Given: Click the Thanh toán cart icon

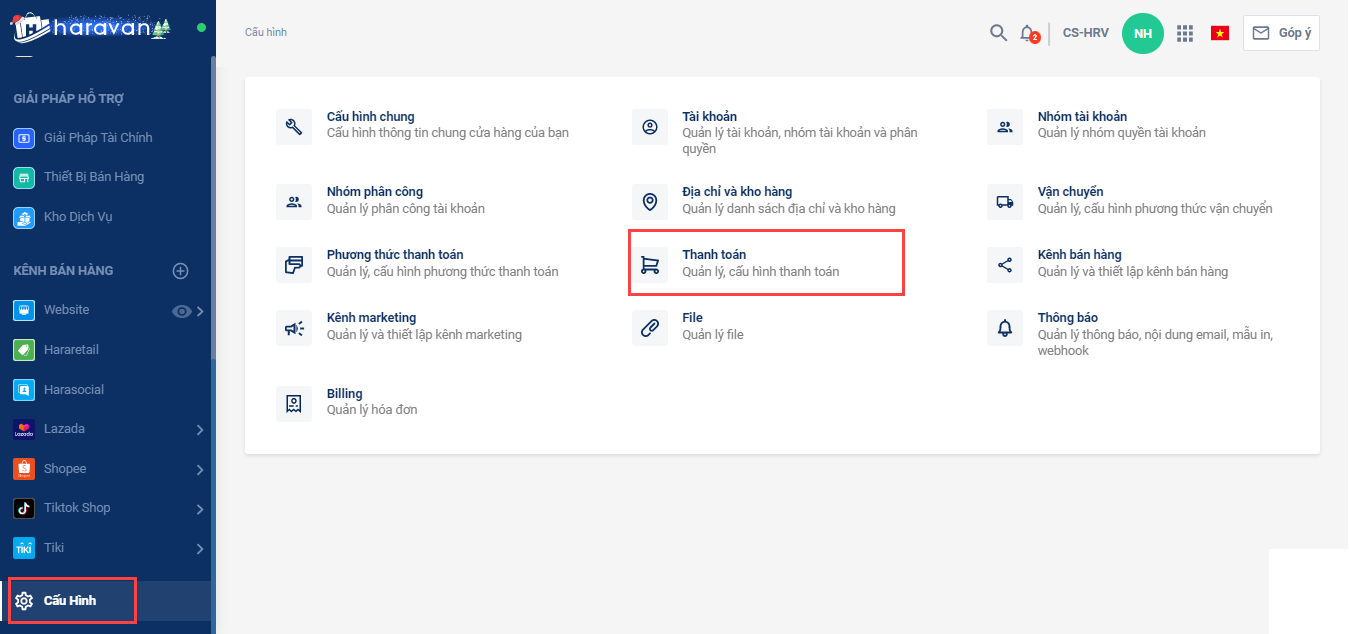Looking at the screenshot, I should 650,265.
